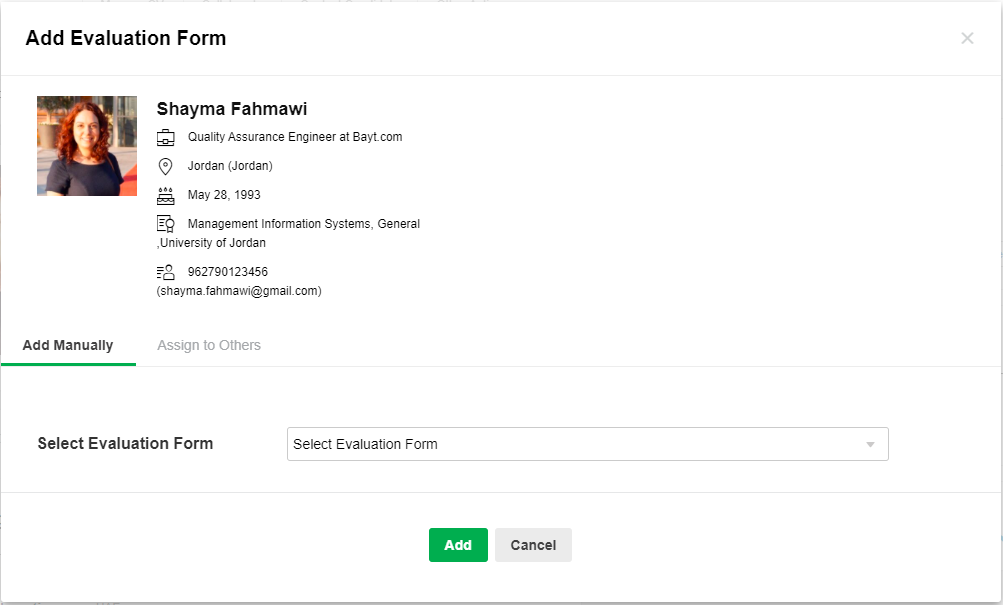This screenshot has width=1003, height=605.
Task: Click the candidate's profile photo
Action: 87,146
